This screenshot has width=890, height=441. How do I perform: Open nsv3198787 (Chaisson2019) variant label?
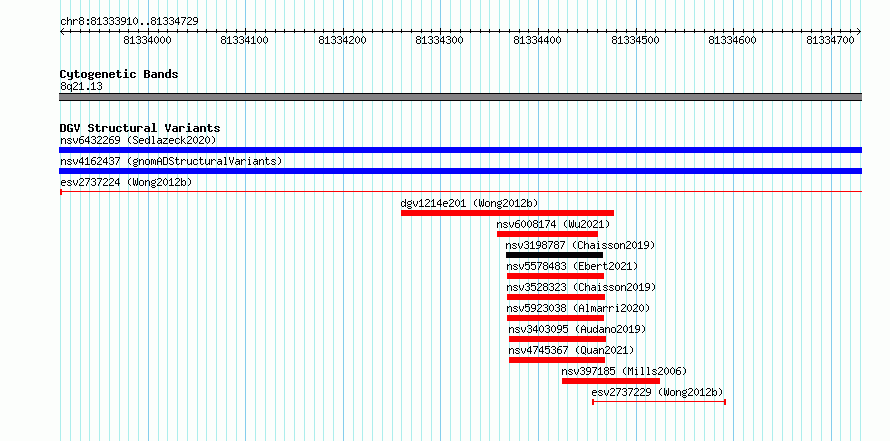(580, 245)
